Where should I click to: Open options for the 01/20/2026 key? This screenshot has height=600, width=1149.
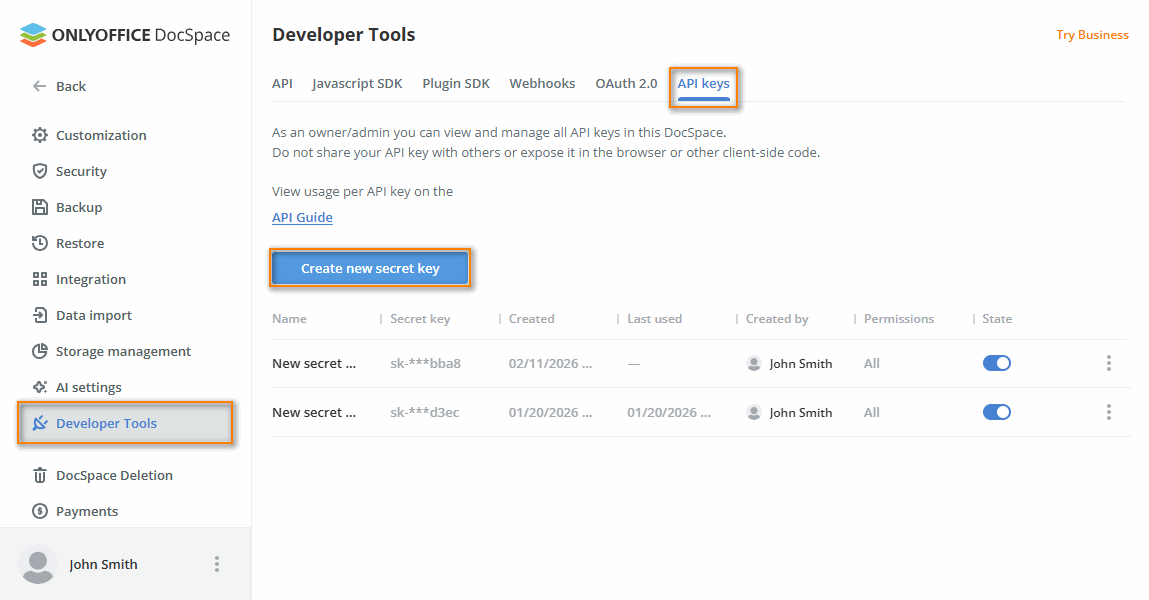(1109, 411)
